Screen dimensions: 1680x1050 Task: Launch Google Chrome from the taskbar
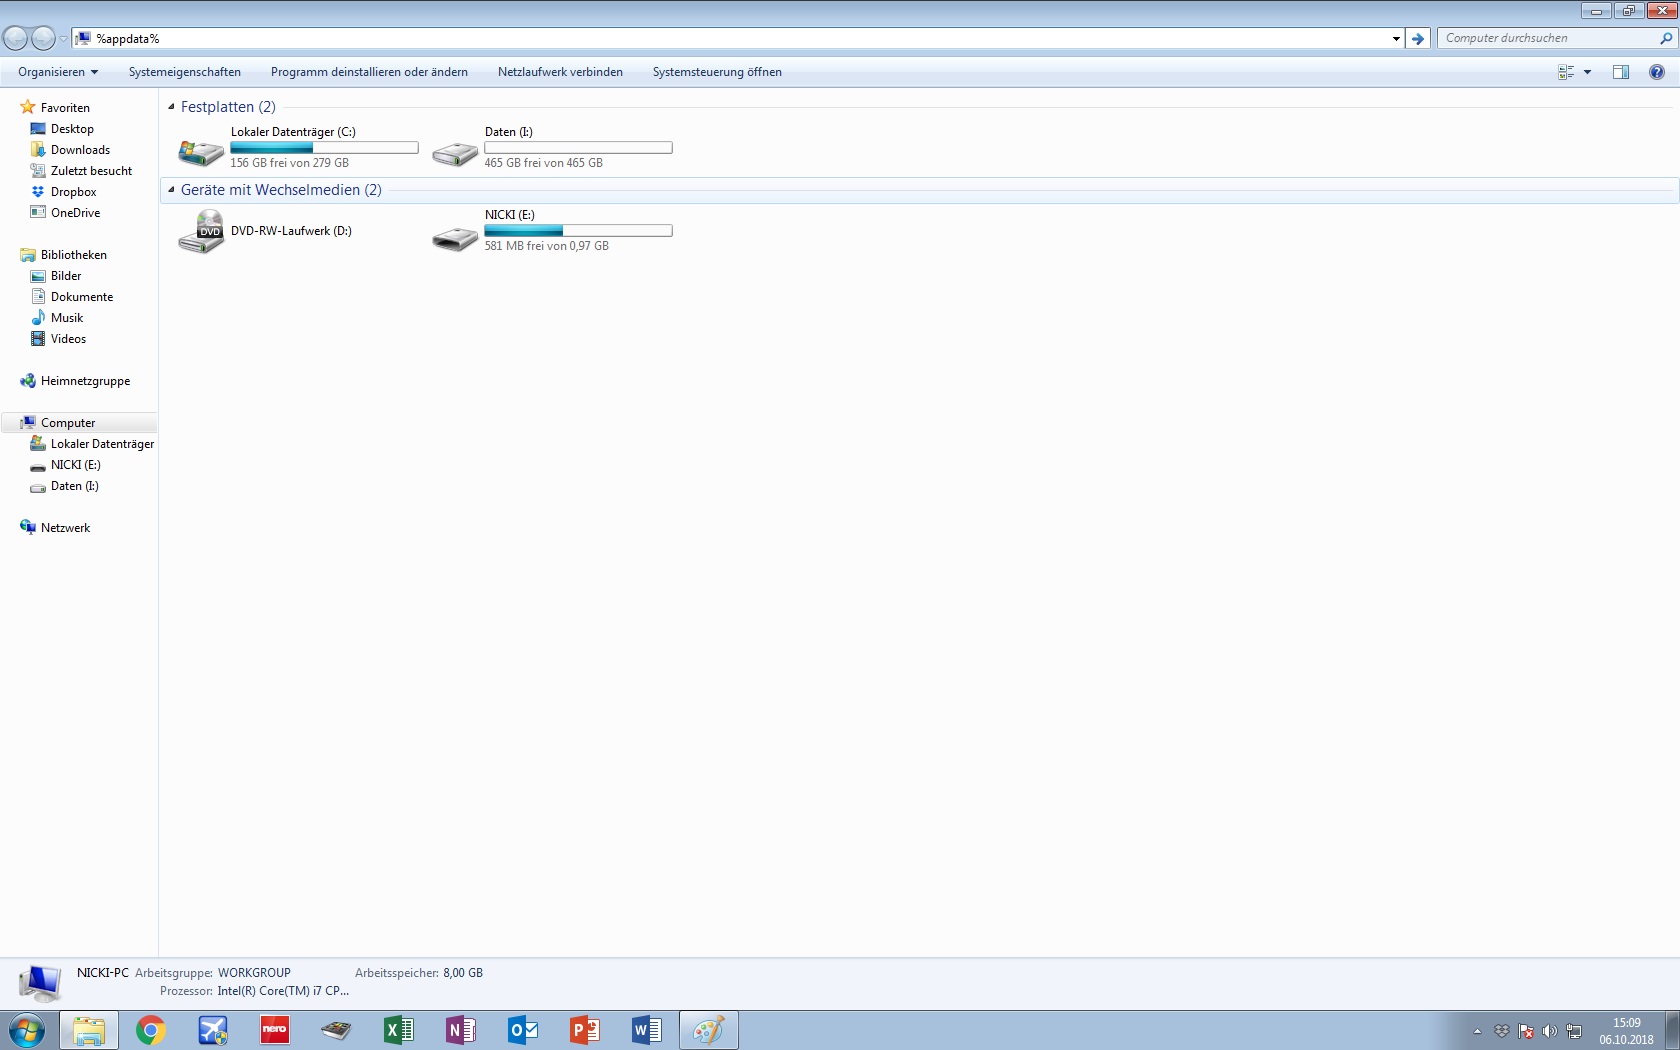[x=150, y=1030]
